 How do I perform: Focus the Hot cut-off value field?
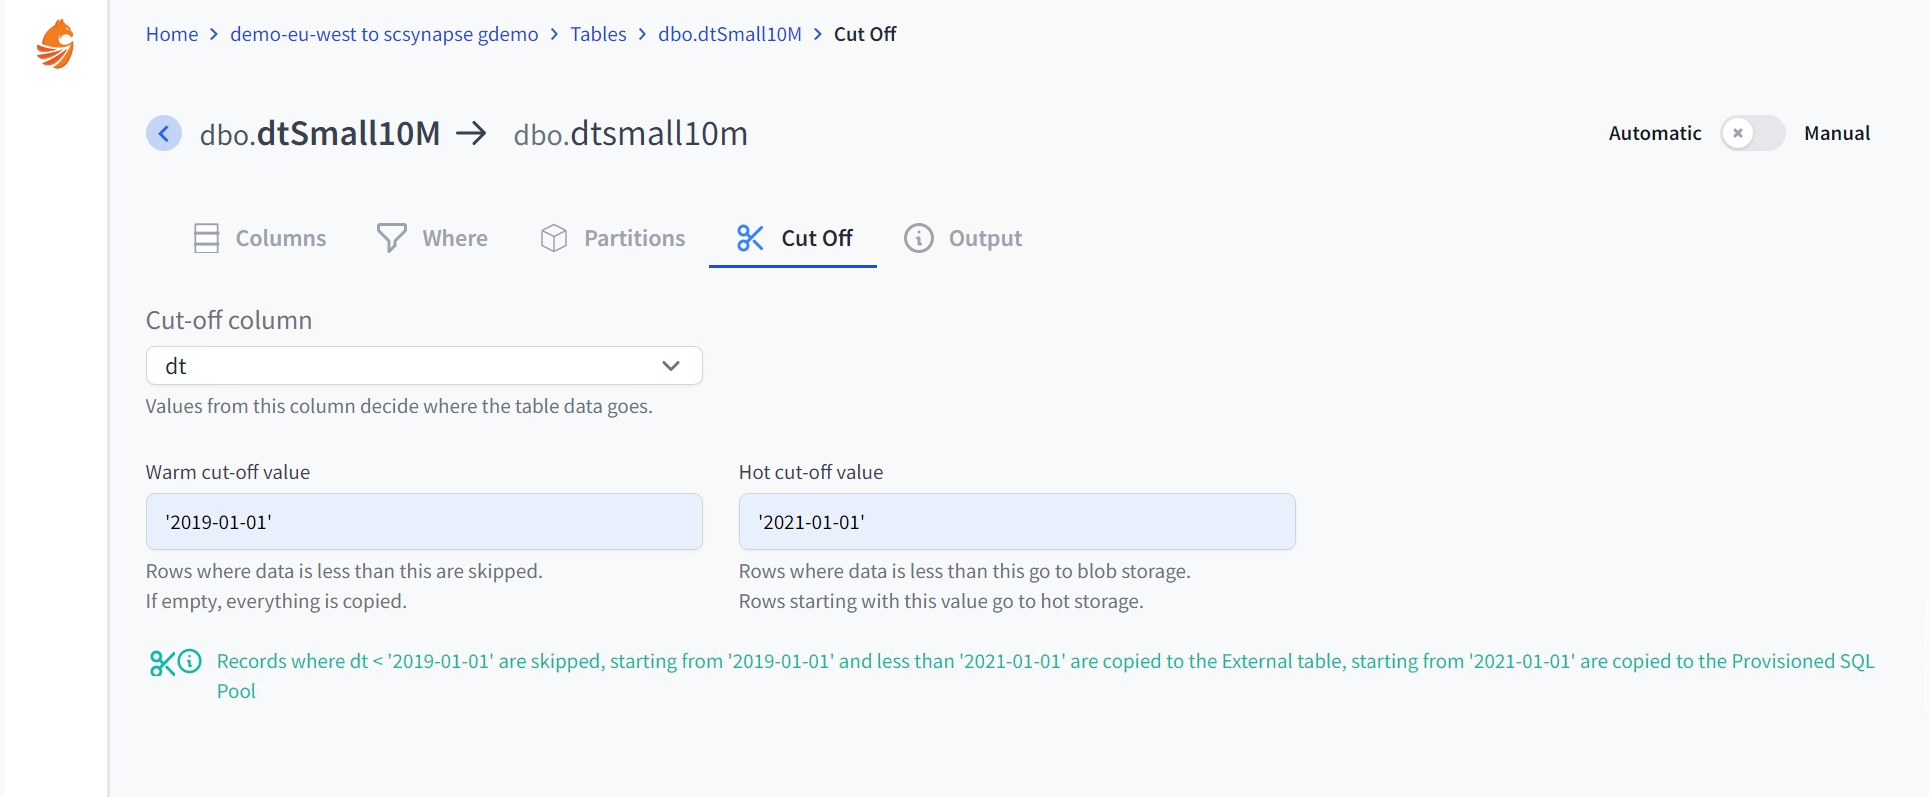point(1016,522)
